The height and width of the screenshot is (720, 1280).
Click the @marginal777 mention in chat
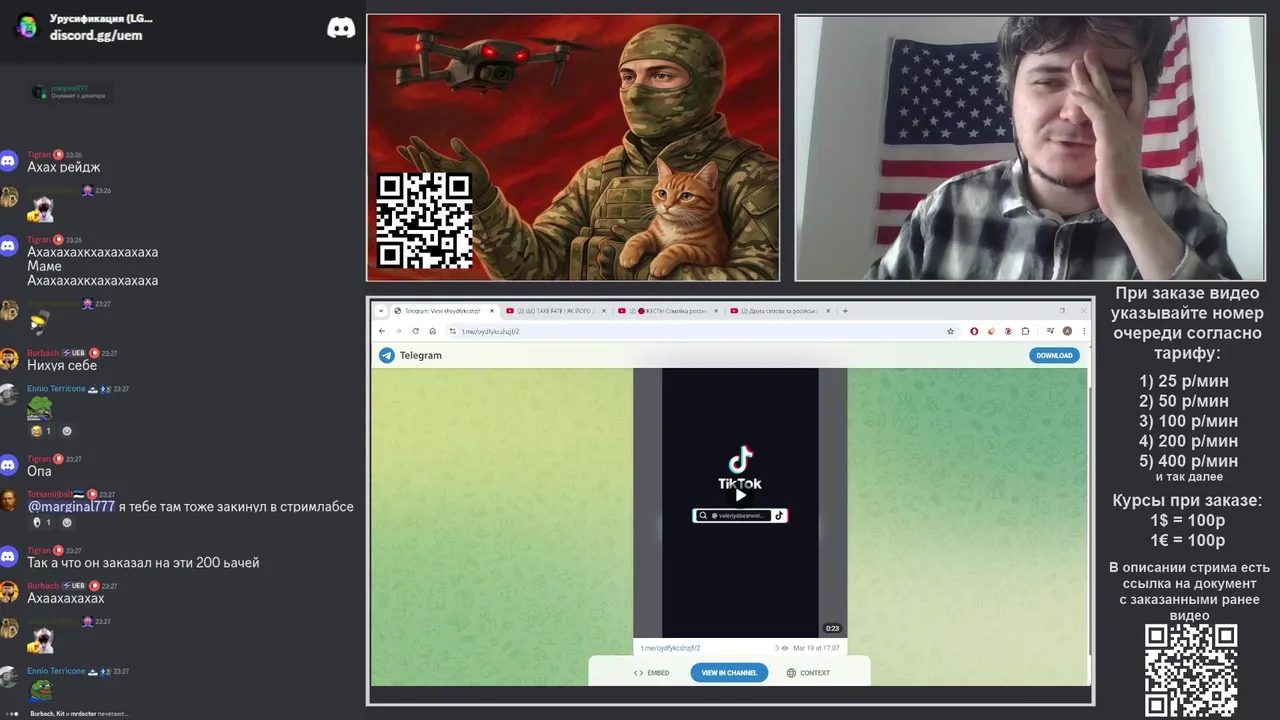(x=71, y=507)
